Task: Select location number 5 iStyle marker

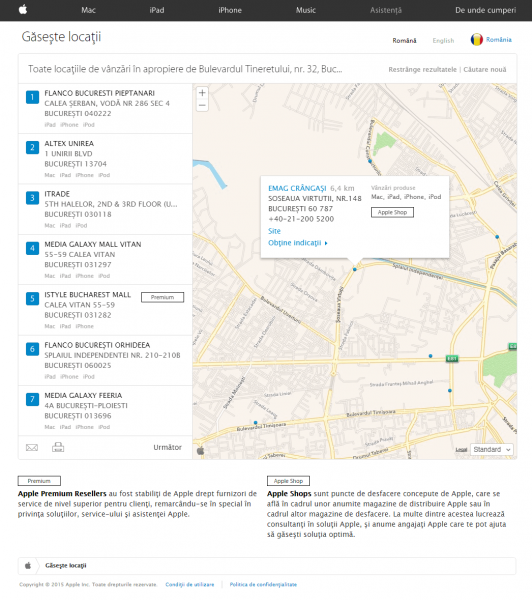Action: [33, 298]
